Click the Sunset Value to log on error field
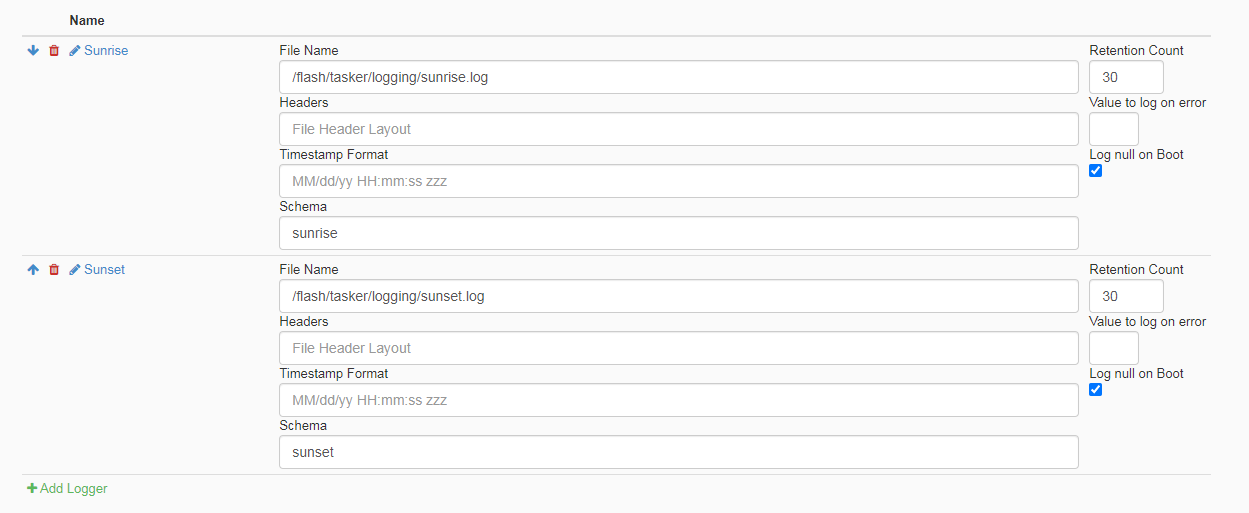Screen dimensions: 1249x513 tap(1114, 348)
